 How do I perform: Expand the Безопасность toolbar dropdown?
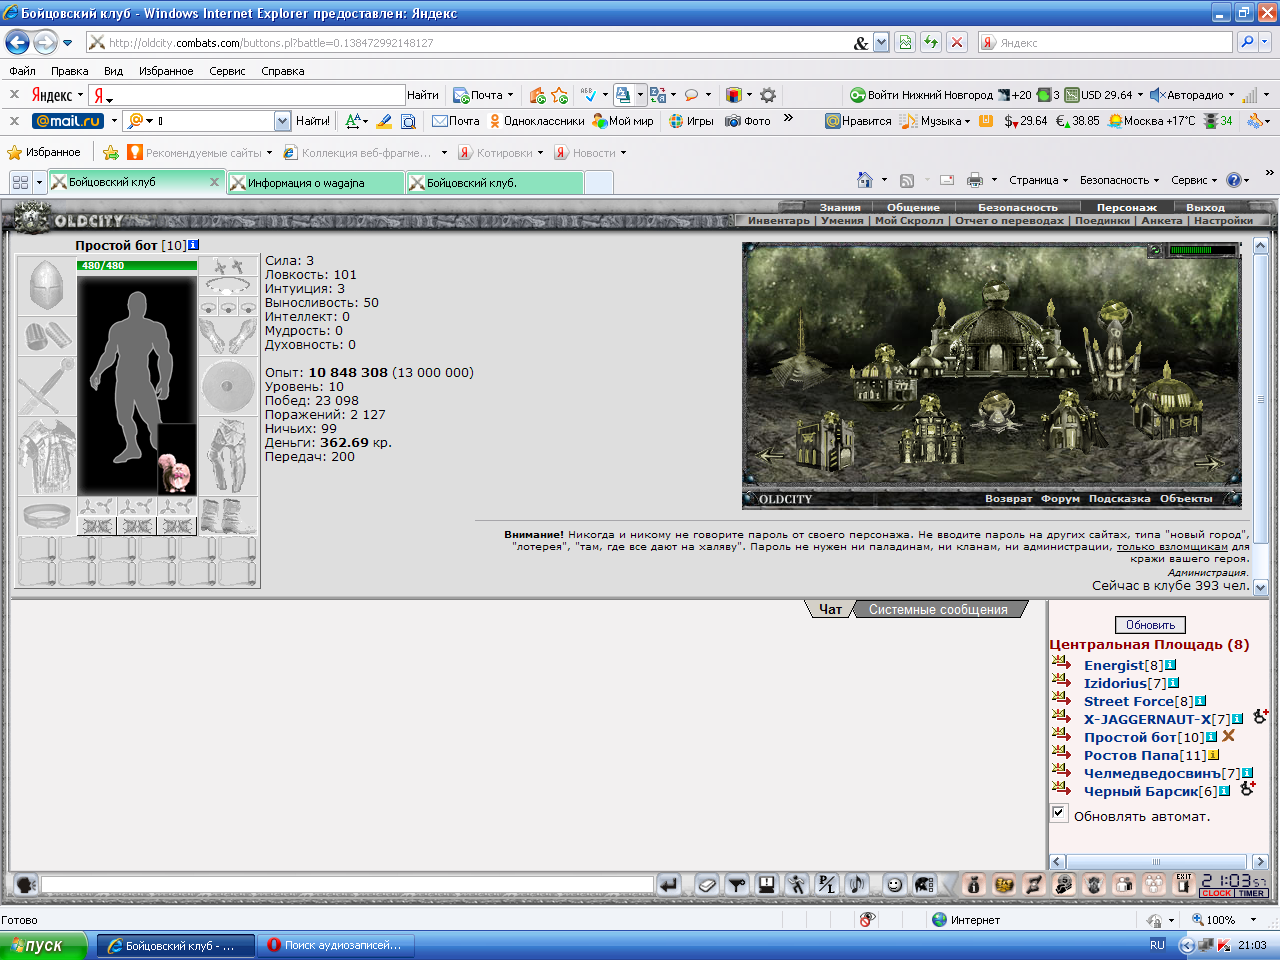(x=1119, y=180)
